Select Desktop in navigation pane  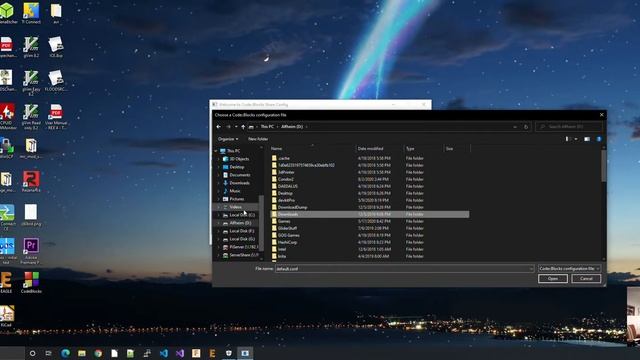236,167
